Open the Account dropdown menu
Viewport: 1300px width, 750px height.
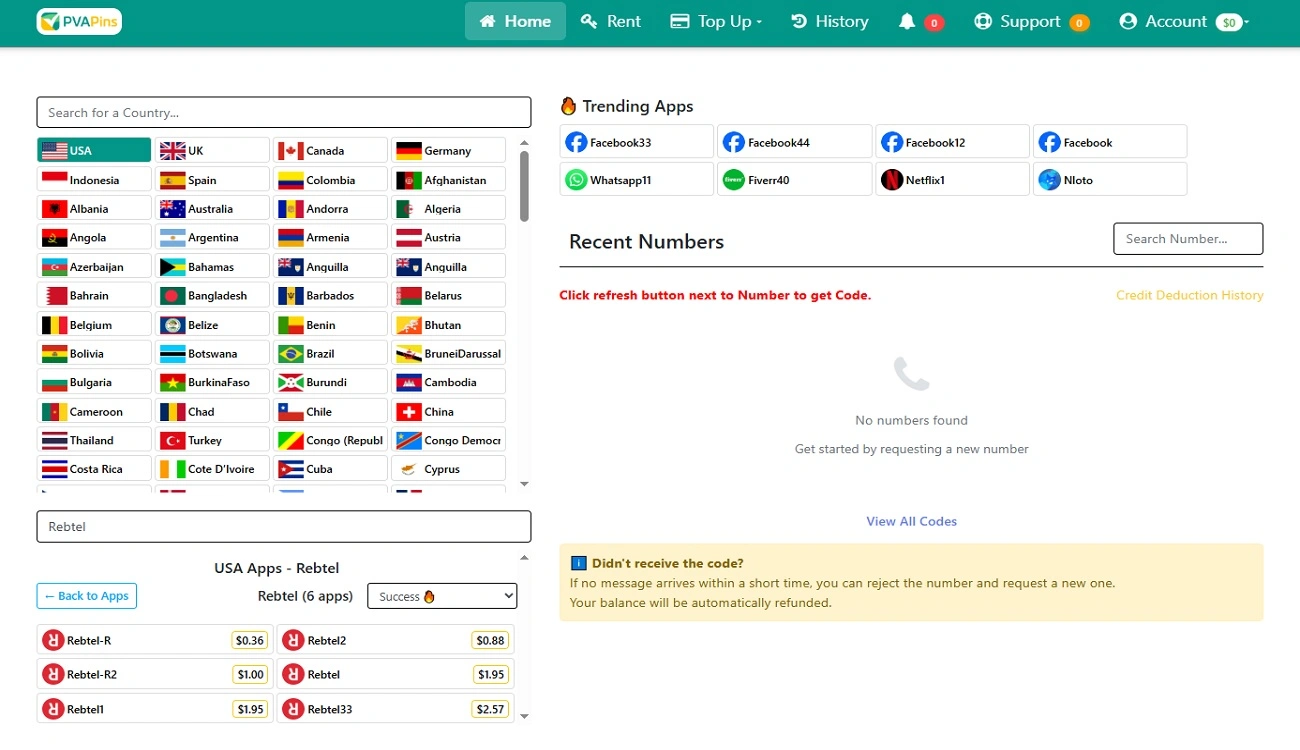point(1184,21)
